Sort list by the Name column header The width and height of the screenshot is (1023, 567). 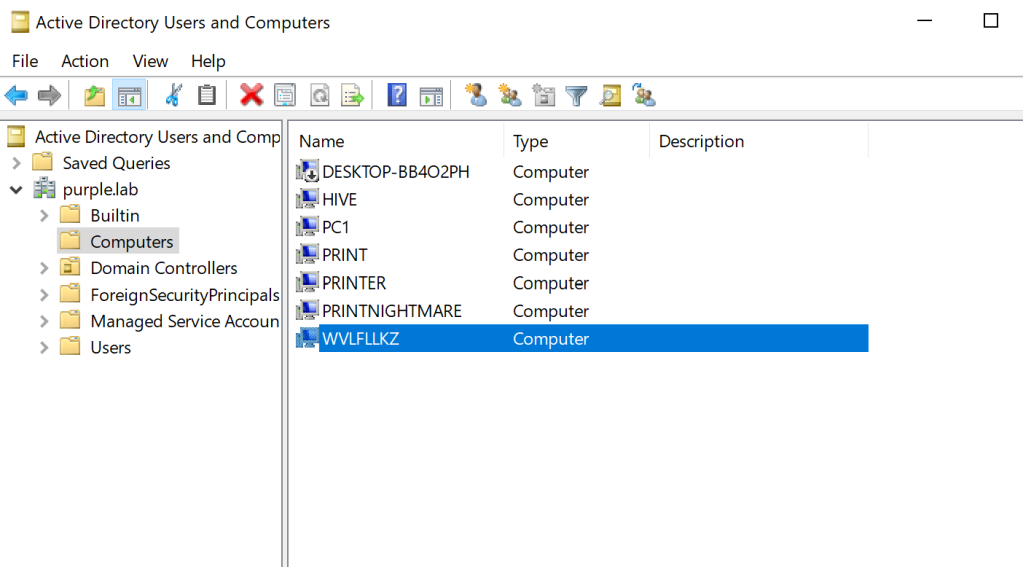[x=321, y=142]
